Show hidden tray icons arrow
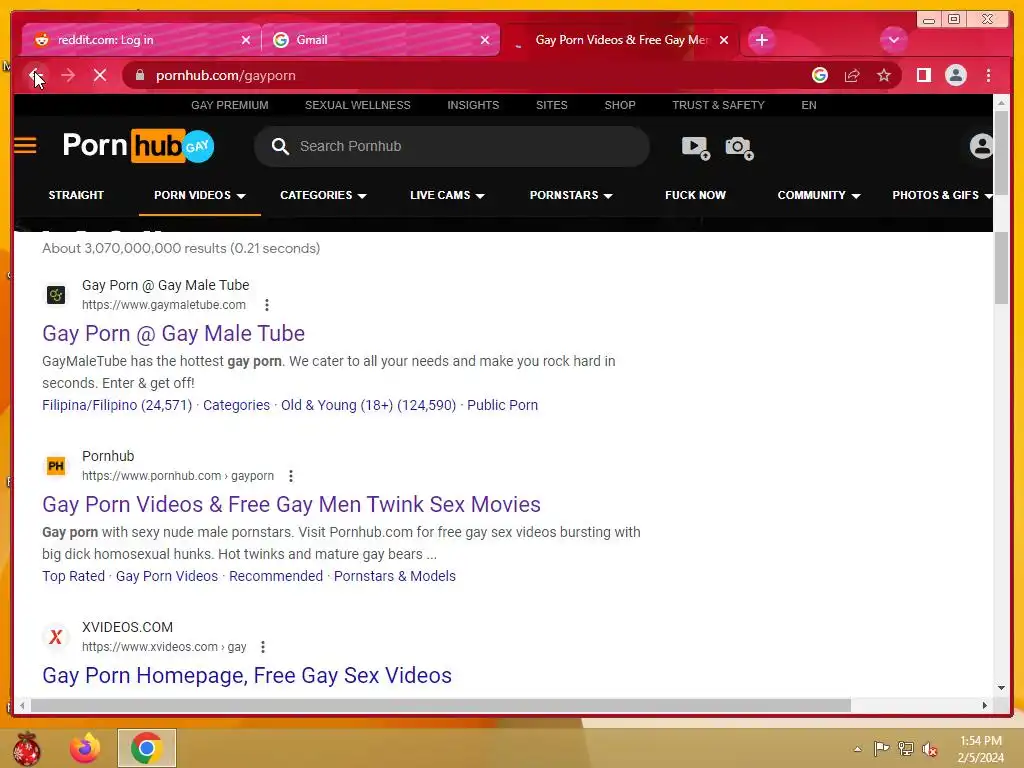Screen dimensions: 1024x768 (857, 749)
